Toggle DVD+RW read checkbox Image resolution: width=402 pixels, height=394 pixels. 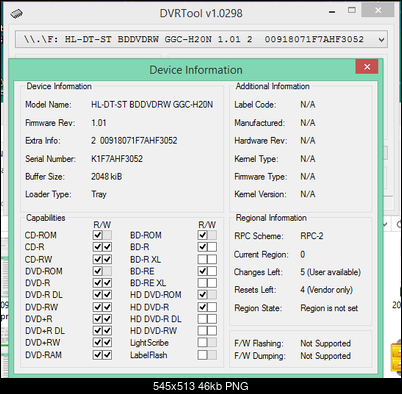(x=98, y=342)
